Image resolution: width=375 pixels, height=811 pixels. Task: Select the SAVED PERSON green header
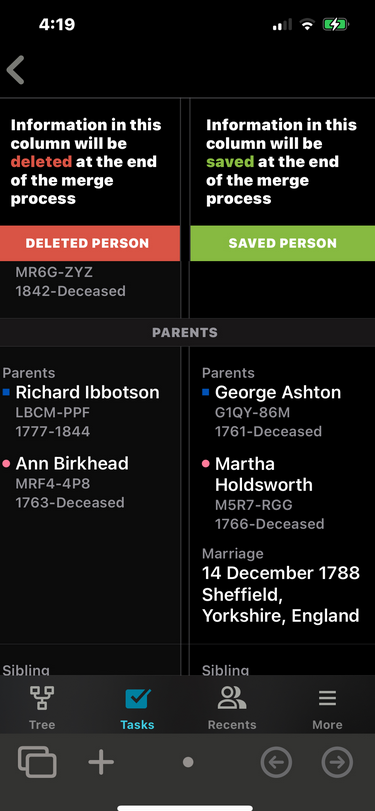[282, 243]
